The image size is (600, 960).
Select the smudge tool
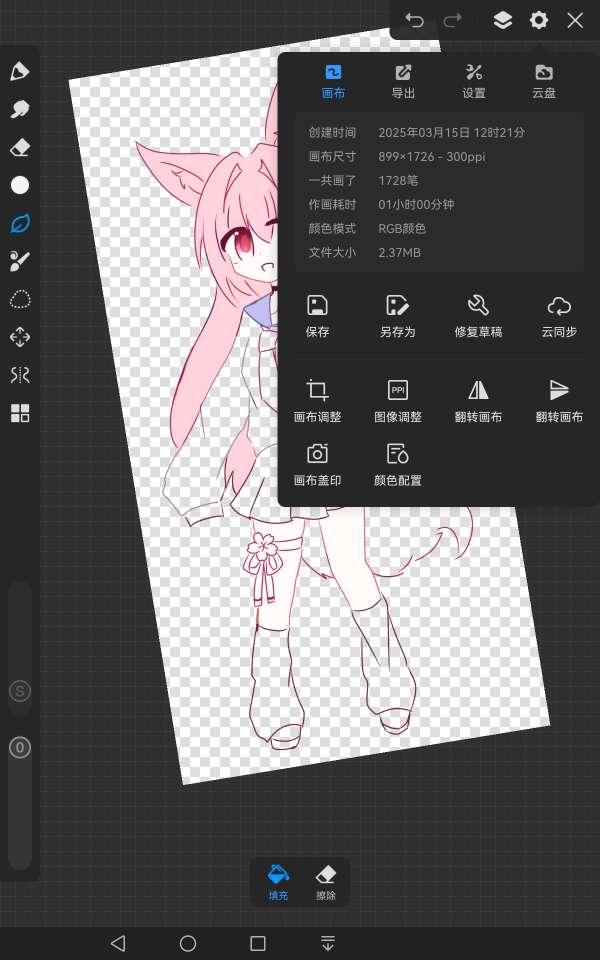tap(19, 109)
